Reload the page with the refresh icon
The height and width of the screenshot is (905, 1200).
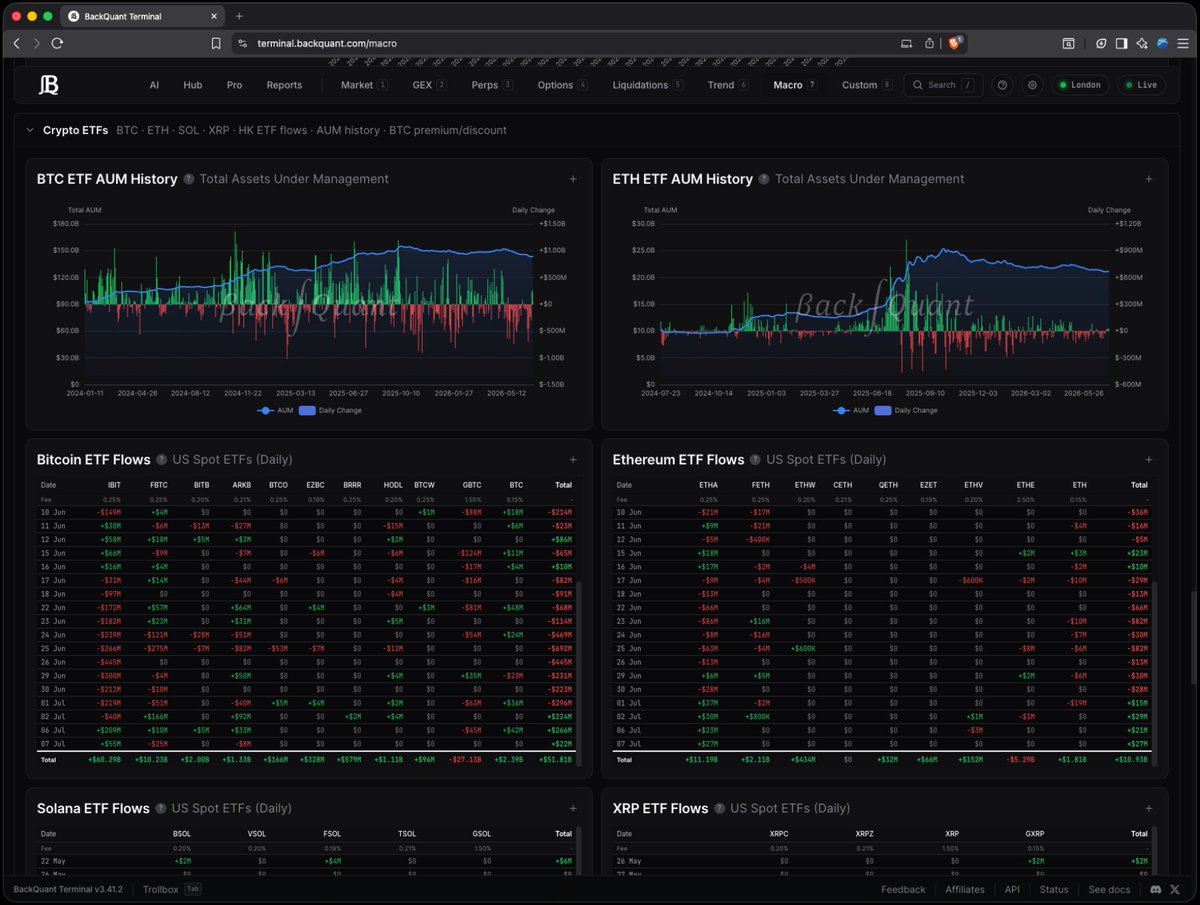[x=58, y=43]
